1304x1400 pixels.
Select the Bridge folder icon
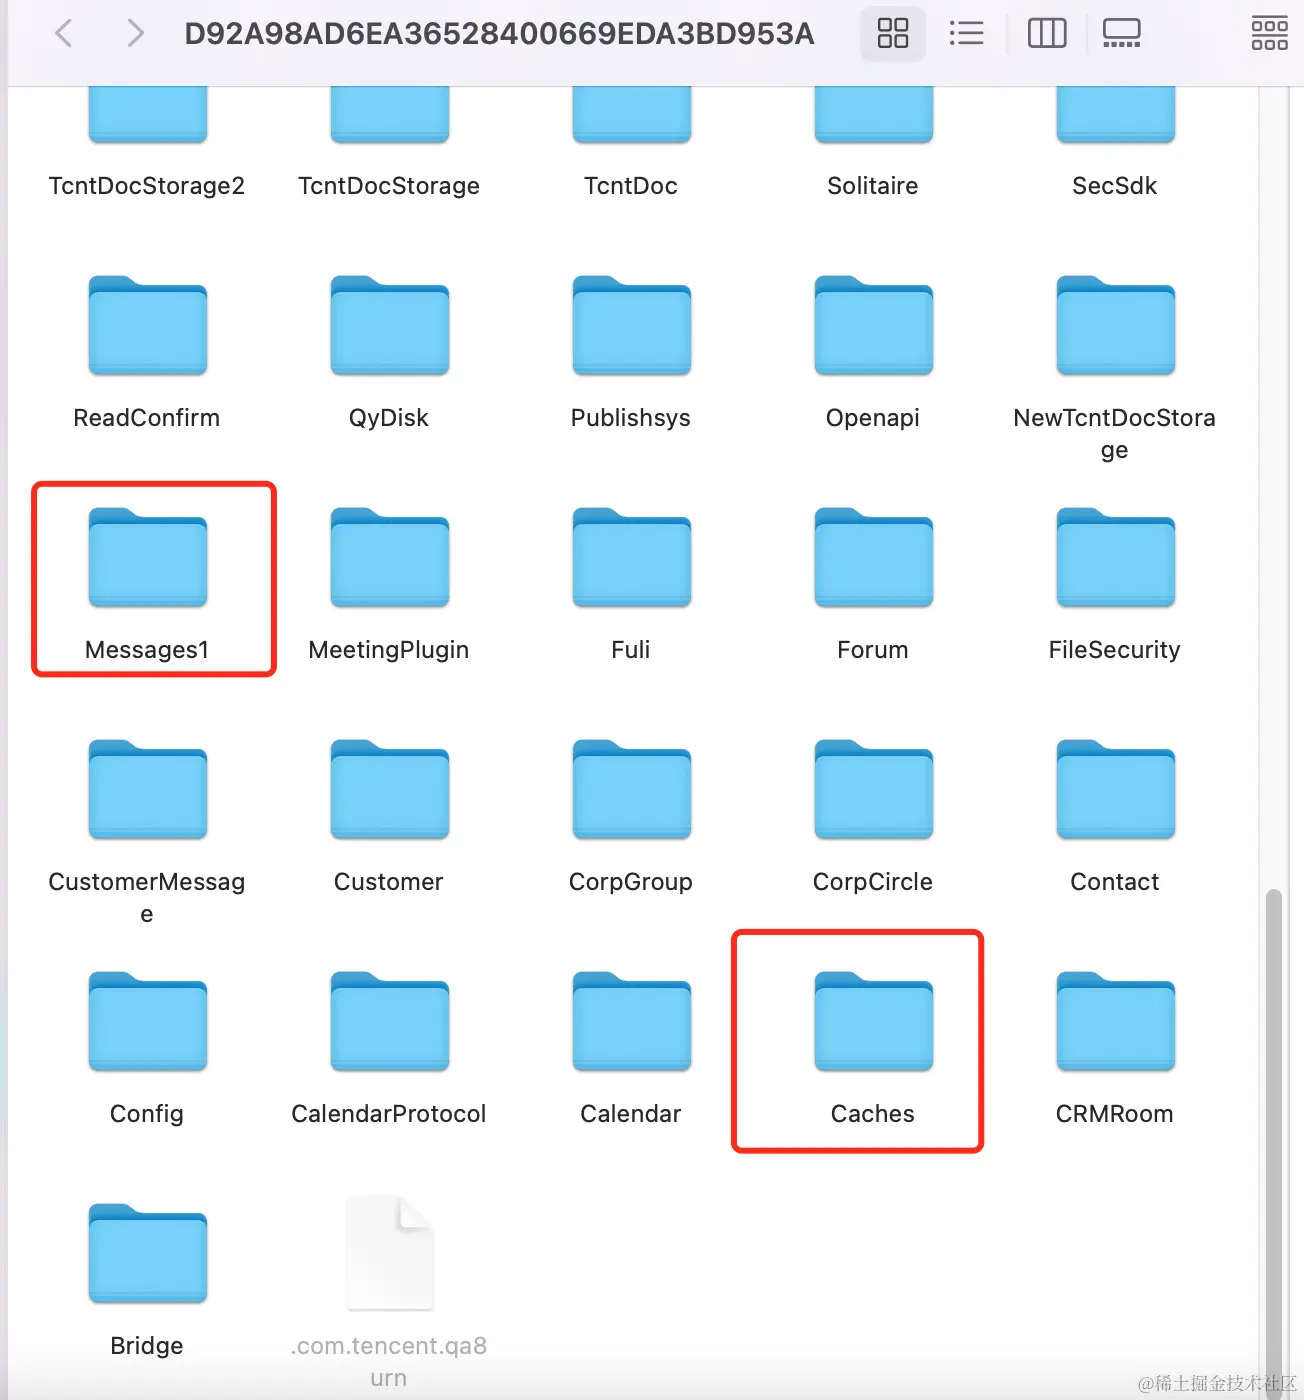pyautogui.click(x=147, y=1253)
